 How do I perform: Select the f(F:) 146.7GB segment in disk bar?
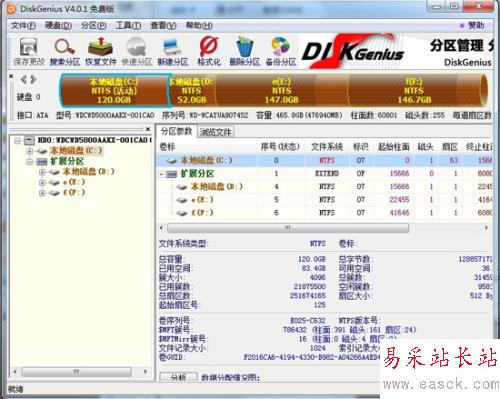point(414,91)
